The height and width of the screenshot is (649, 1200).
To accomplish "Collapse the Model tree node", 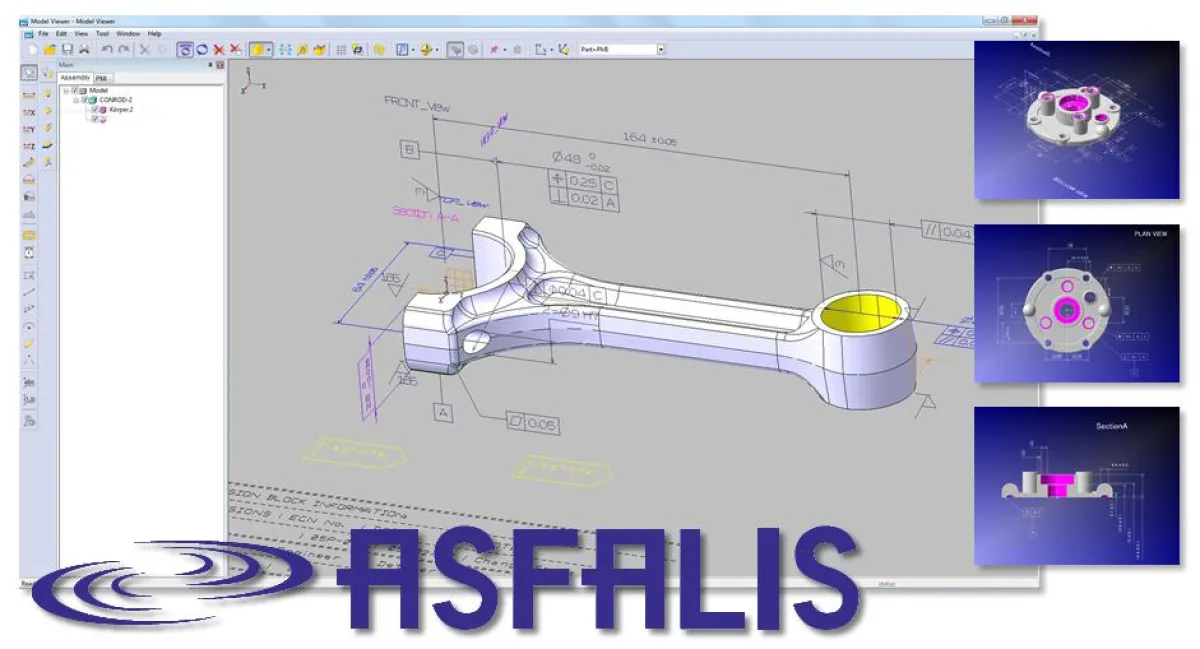I will coord(66,92).
